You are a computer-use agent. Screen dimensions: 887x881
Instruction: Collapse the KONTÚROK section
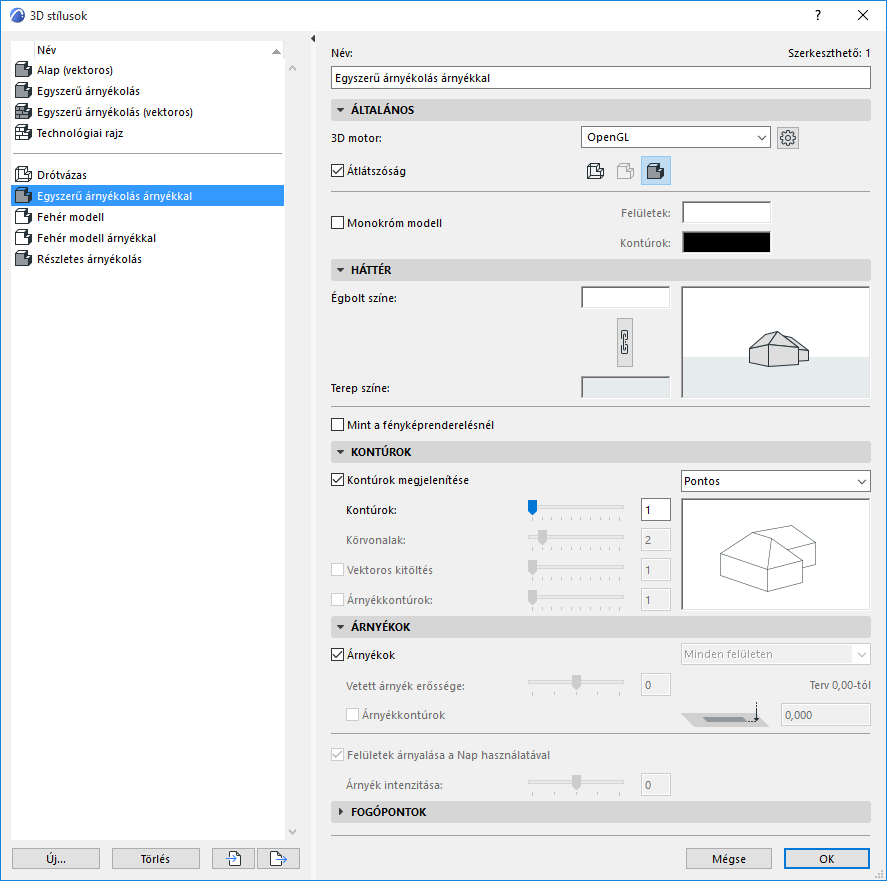[341, 452]
